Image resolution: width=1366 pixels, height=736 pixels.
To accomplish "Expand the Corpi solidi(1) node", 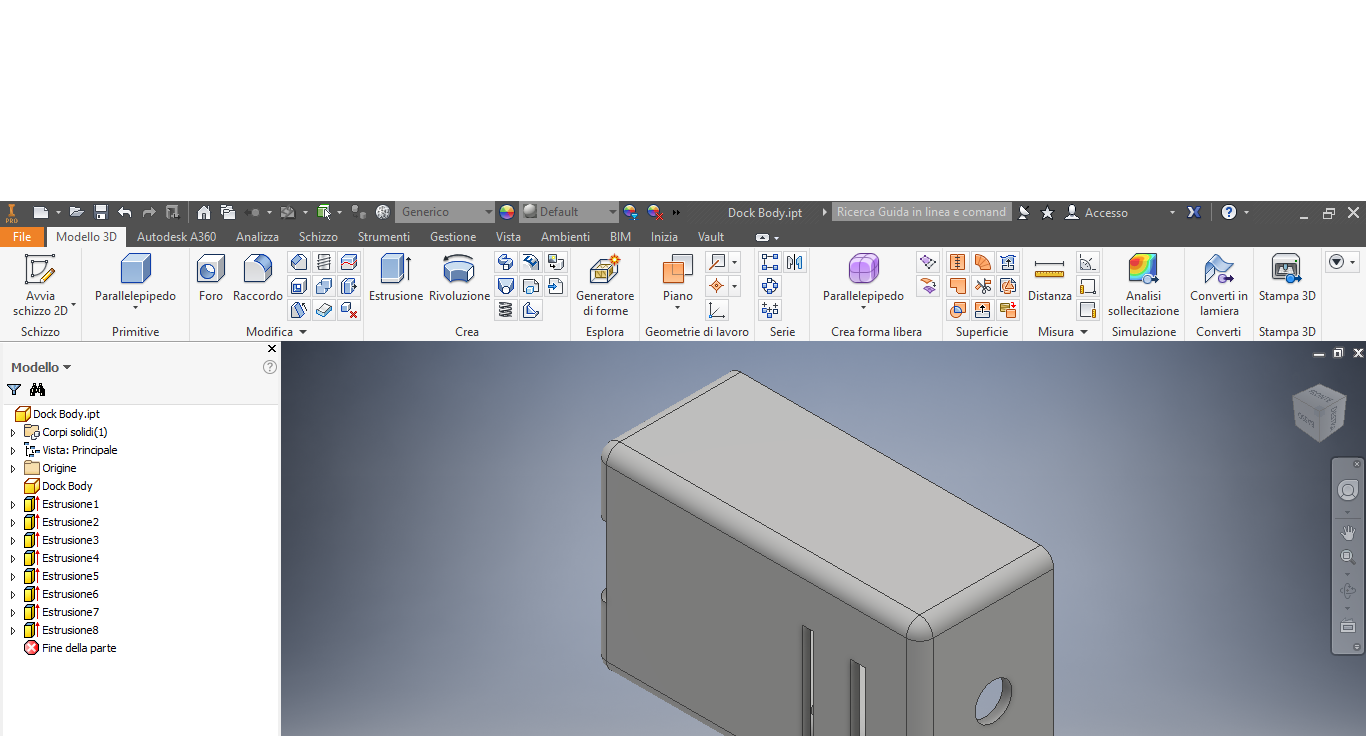I will coord(13,432).
